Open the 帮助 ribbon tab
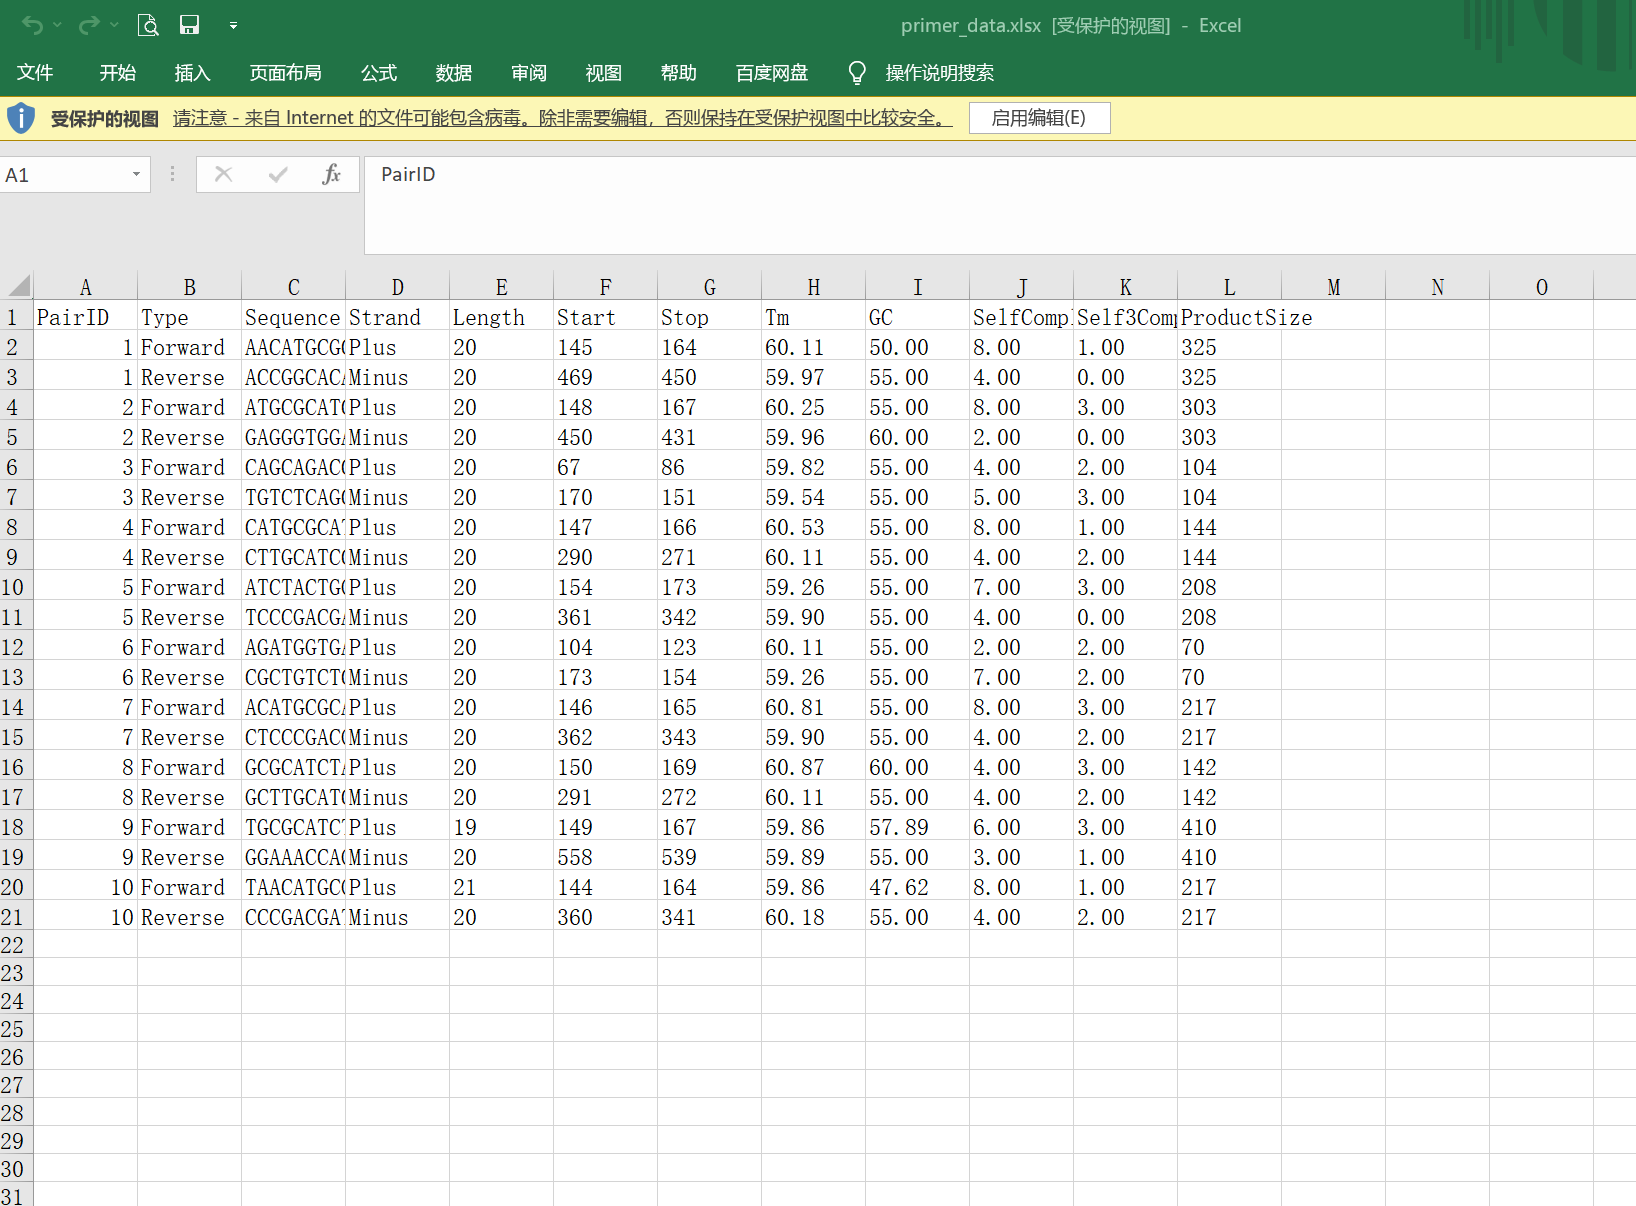The height and width of the screenshot is (1206, 1636). (678, 73)
